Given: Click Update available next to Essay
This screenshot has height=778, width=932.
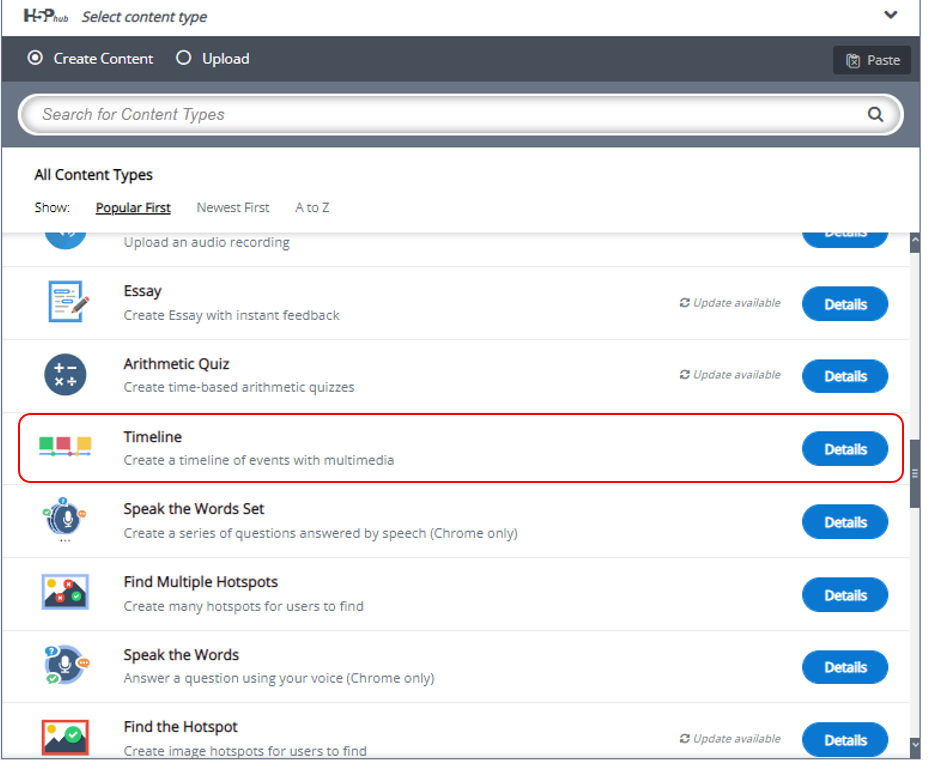Looking at the screenshot, I should click(x=730, y=303).
